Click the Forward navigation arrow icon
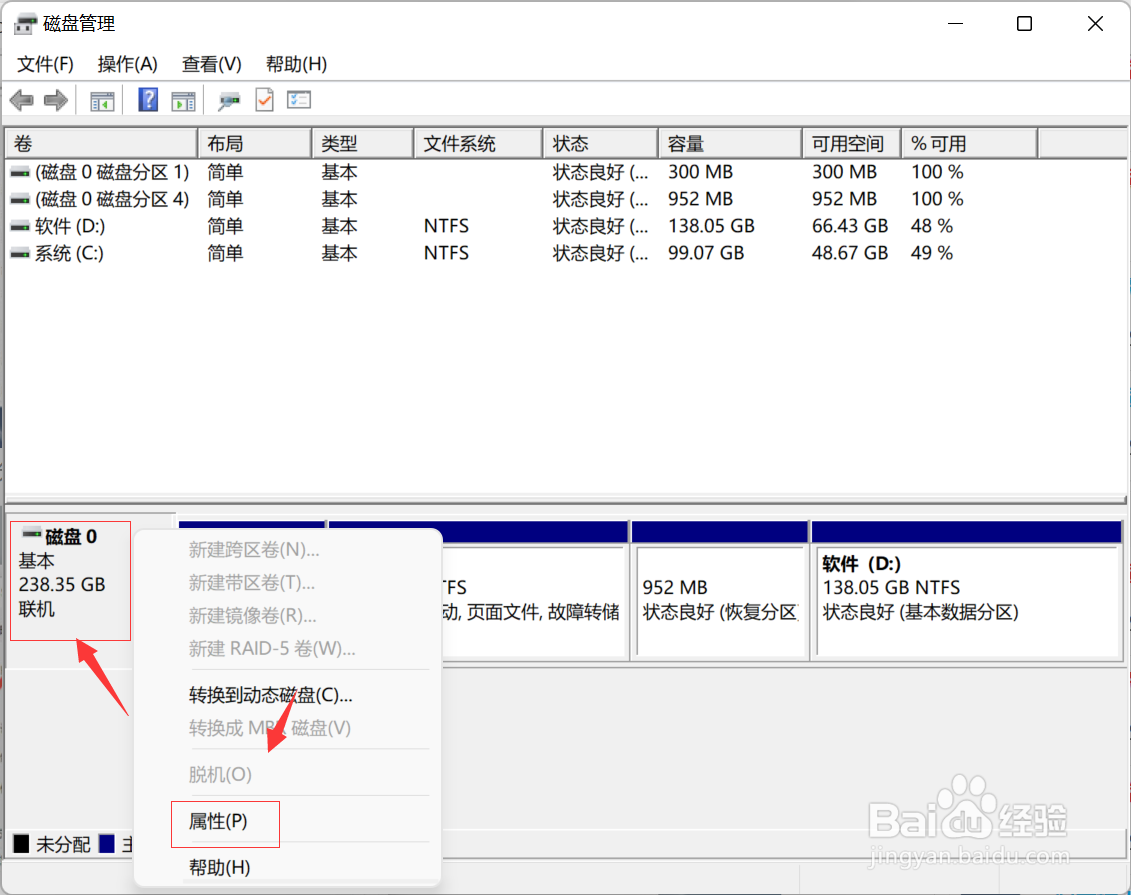This screenshot has width=1131, height=895. click(x=55, y=99)
